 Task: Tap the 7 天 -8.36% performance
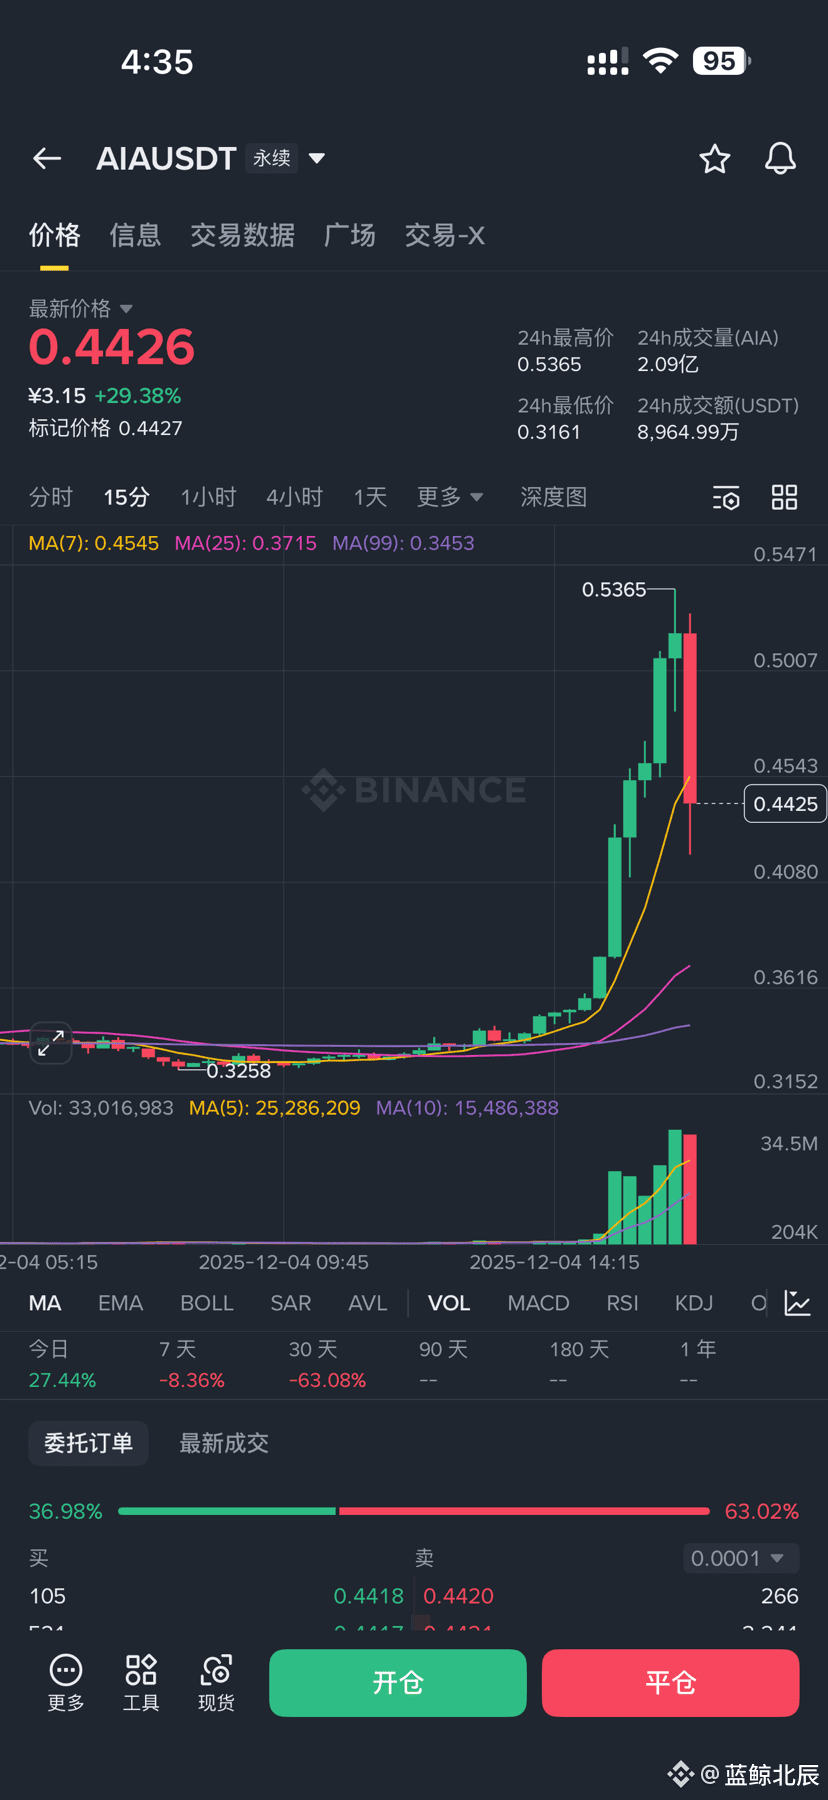(192, 1365)
